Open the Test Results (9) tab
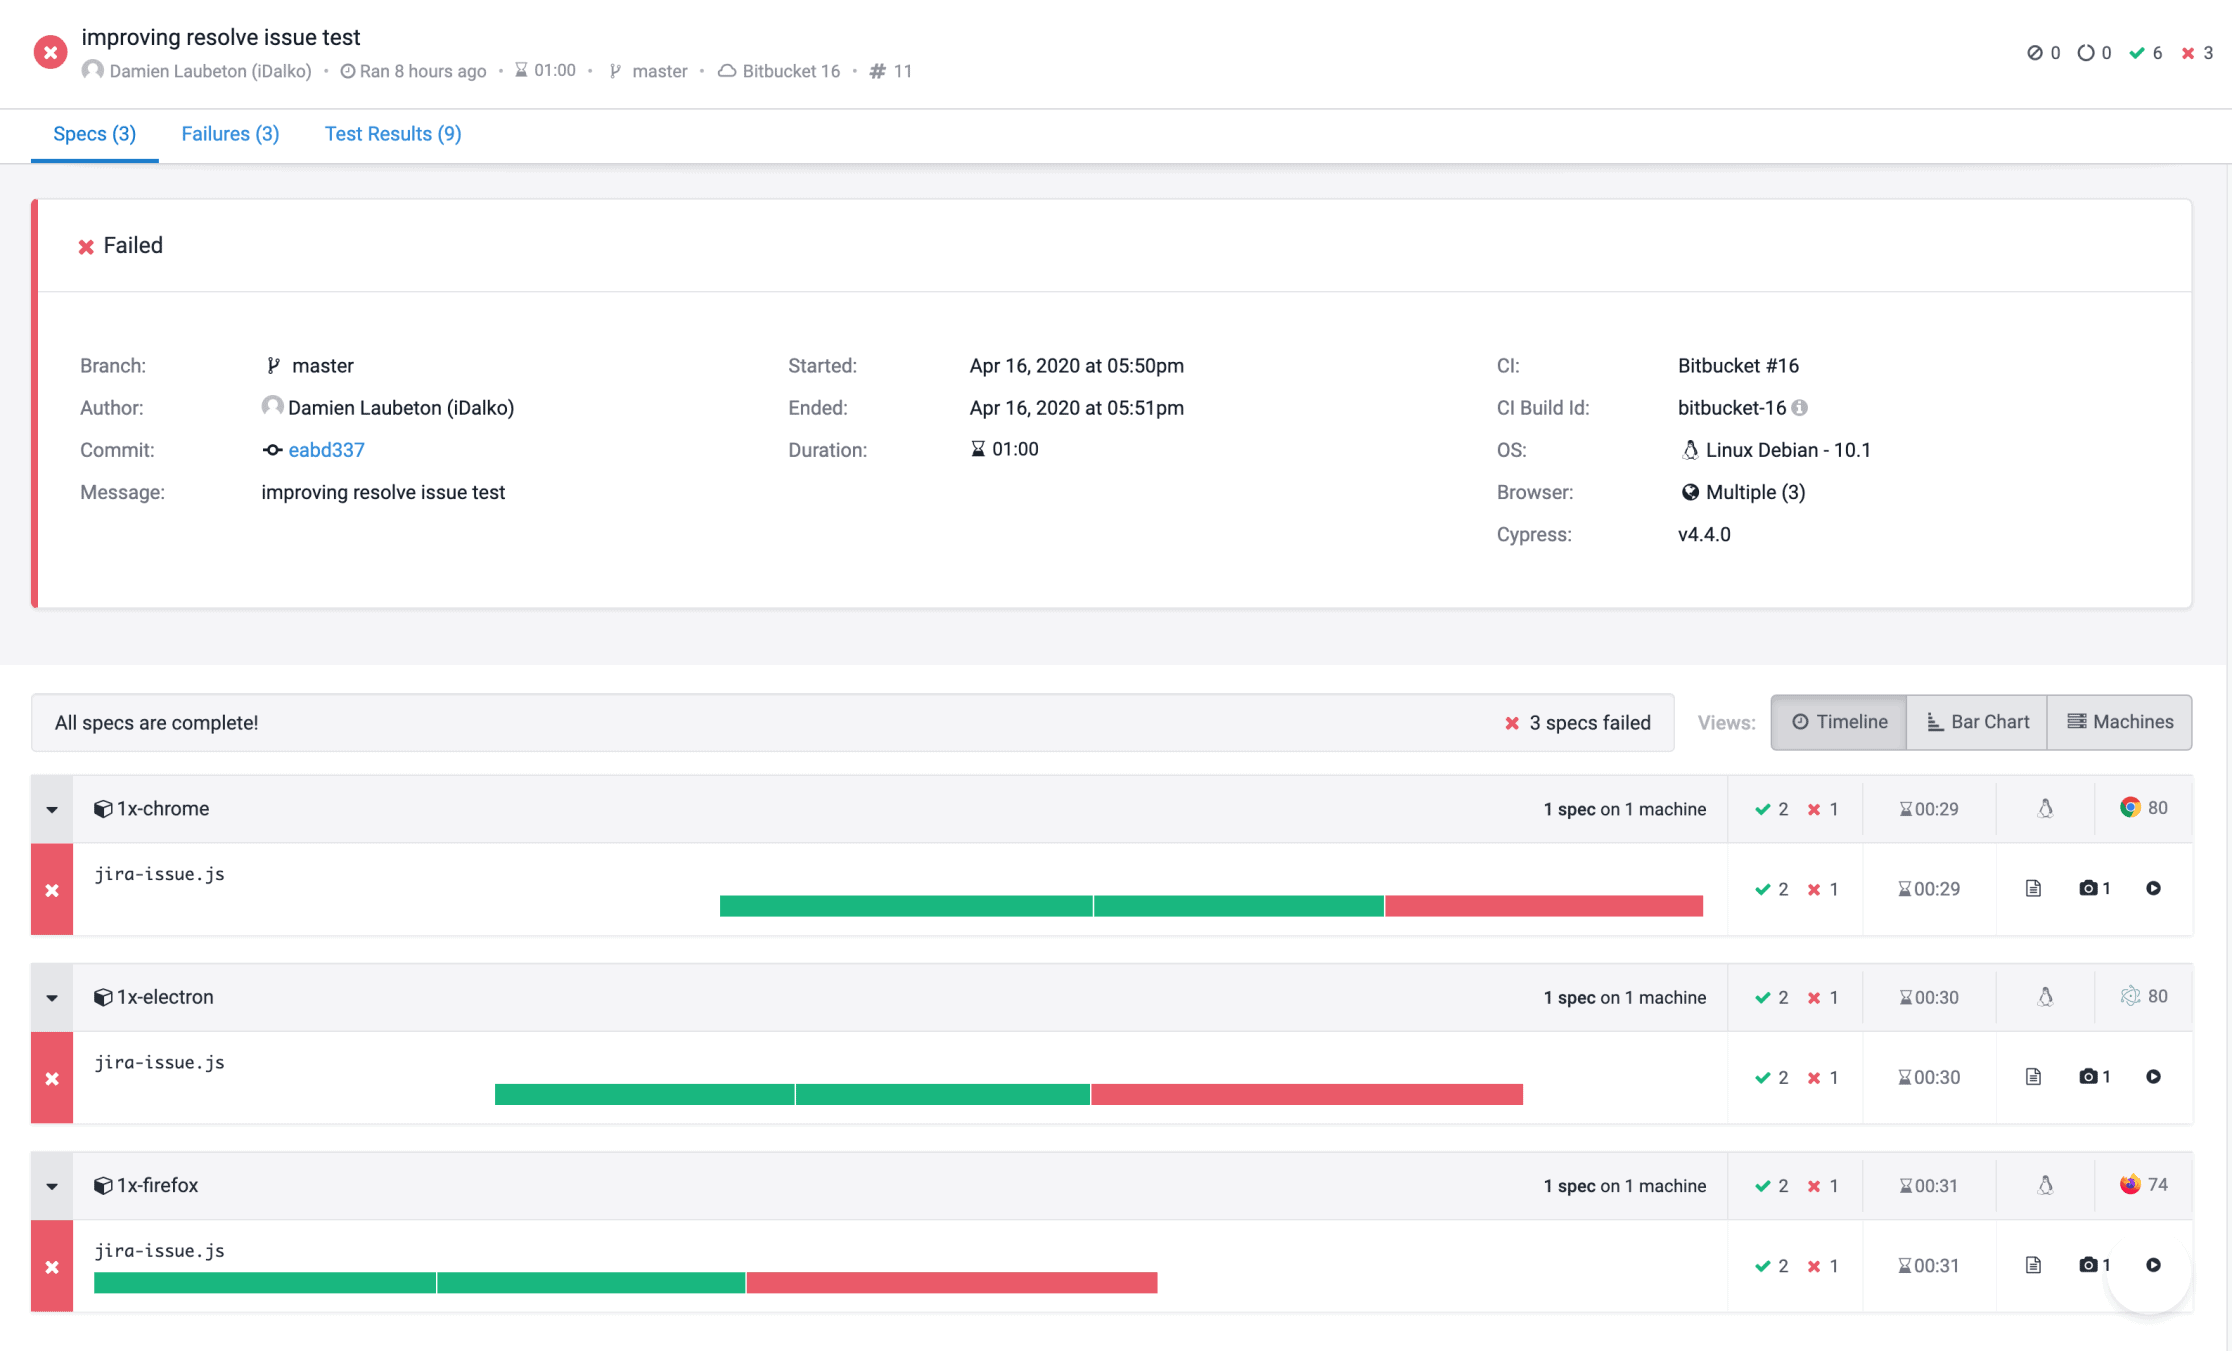 tap(393, 134)
